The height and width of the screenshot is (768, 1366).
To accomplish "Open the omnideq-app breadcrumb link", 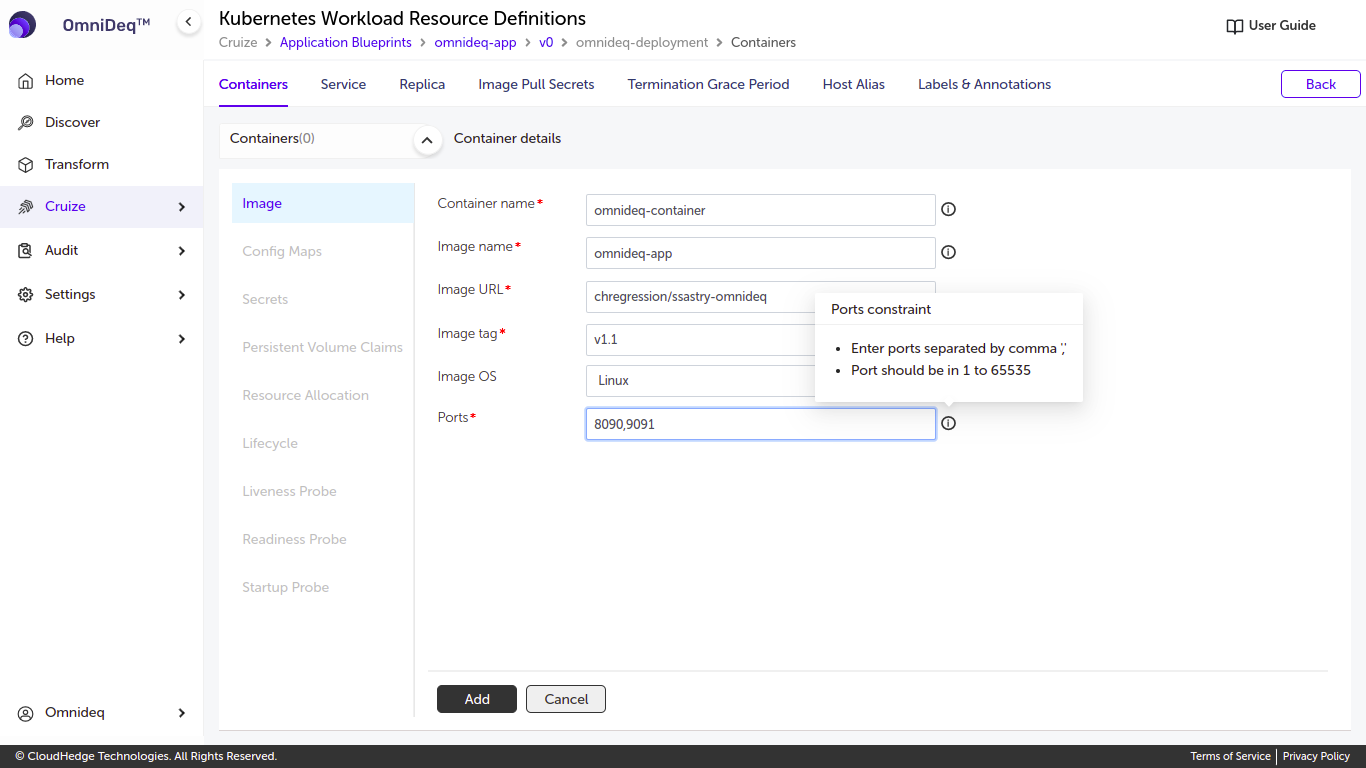I will pyautogui.click(x=475, y=43).
